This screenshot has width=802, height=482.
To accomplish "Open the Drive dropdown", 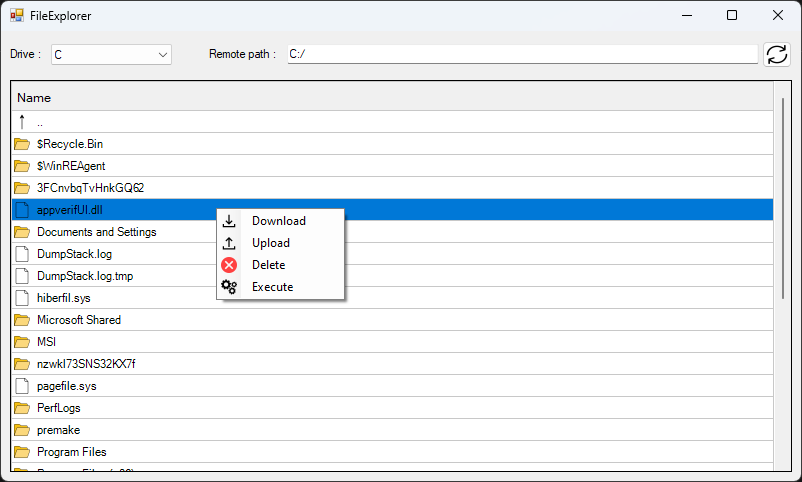I will (111, 55).
